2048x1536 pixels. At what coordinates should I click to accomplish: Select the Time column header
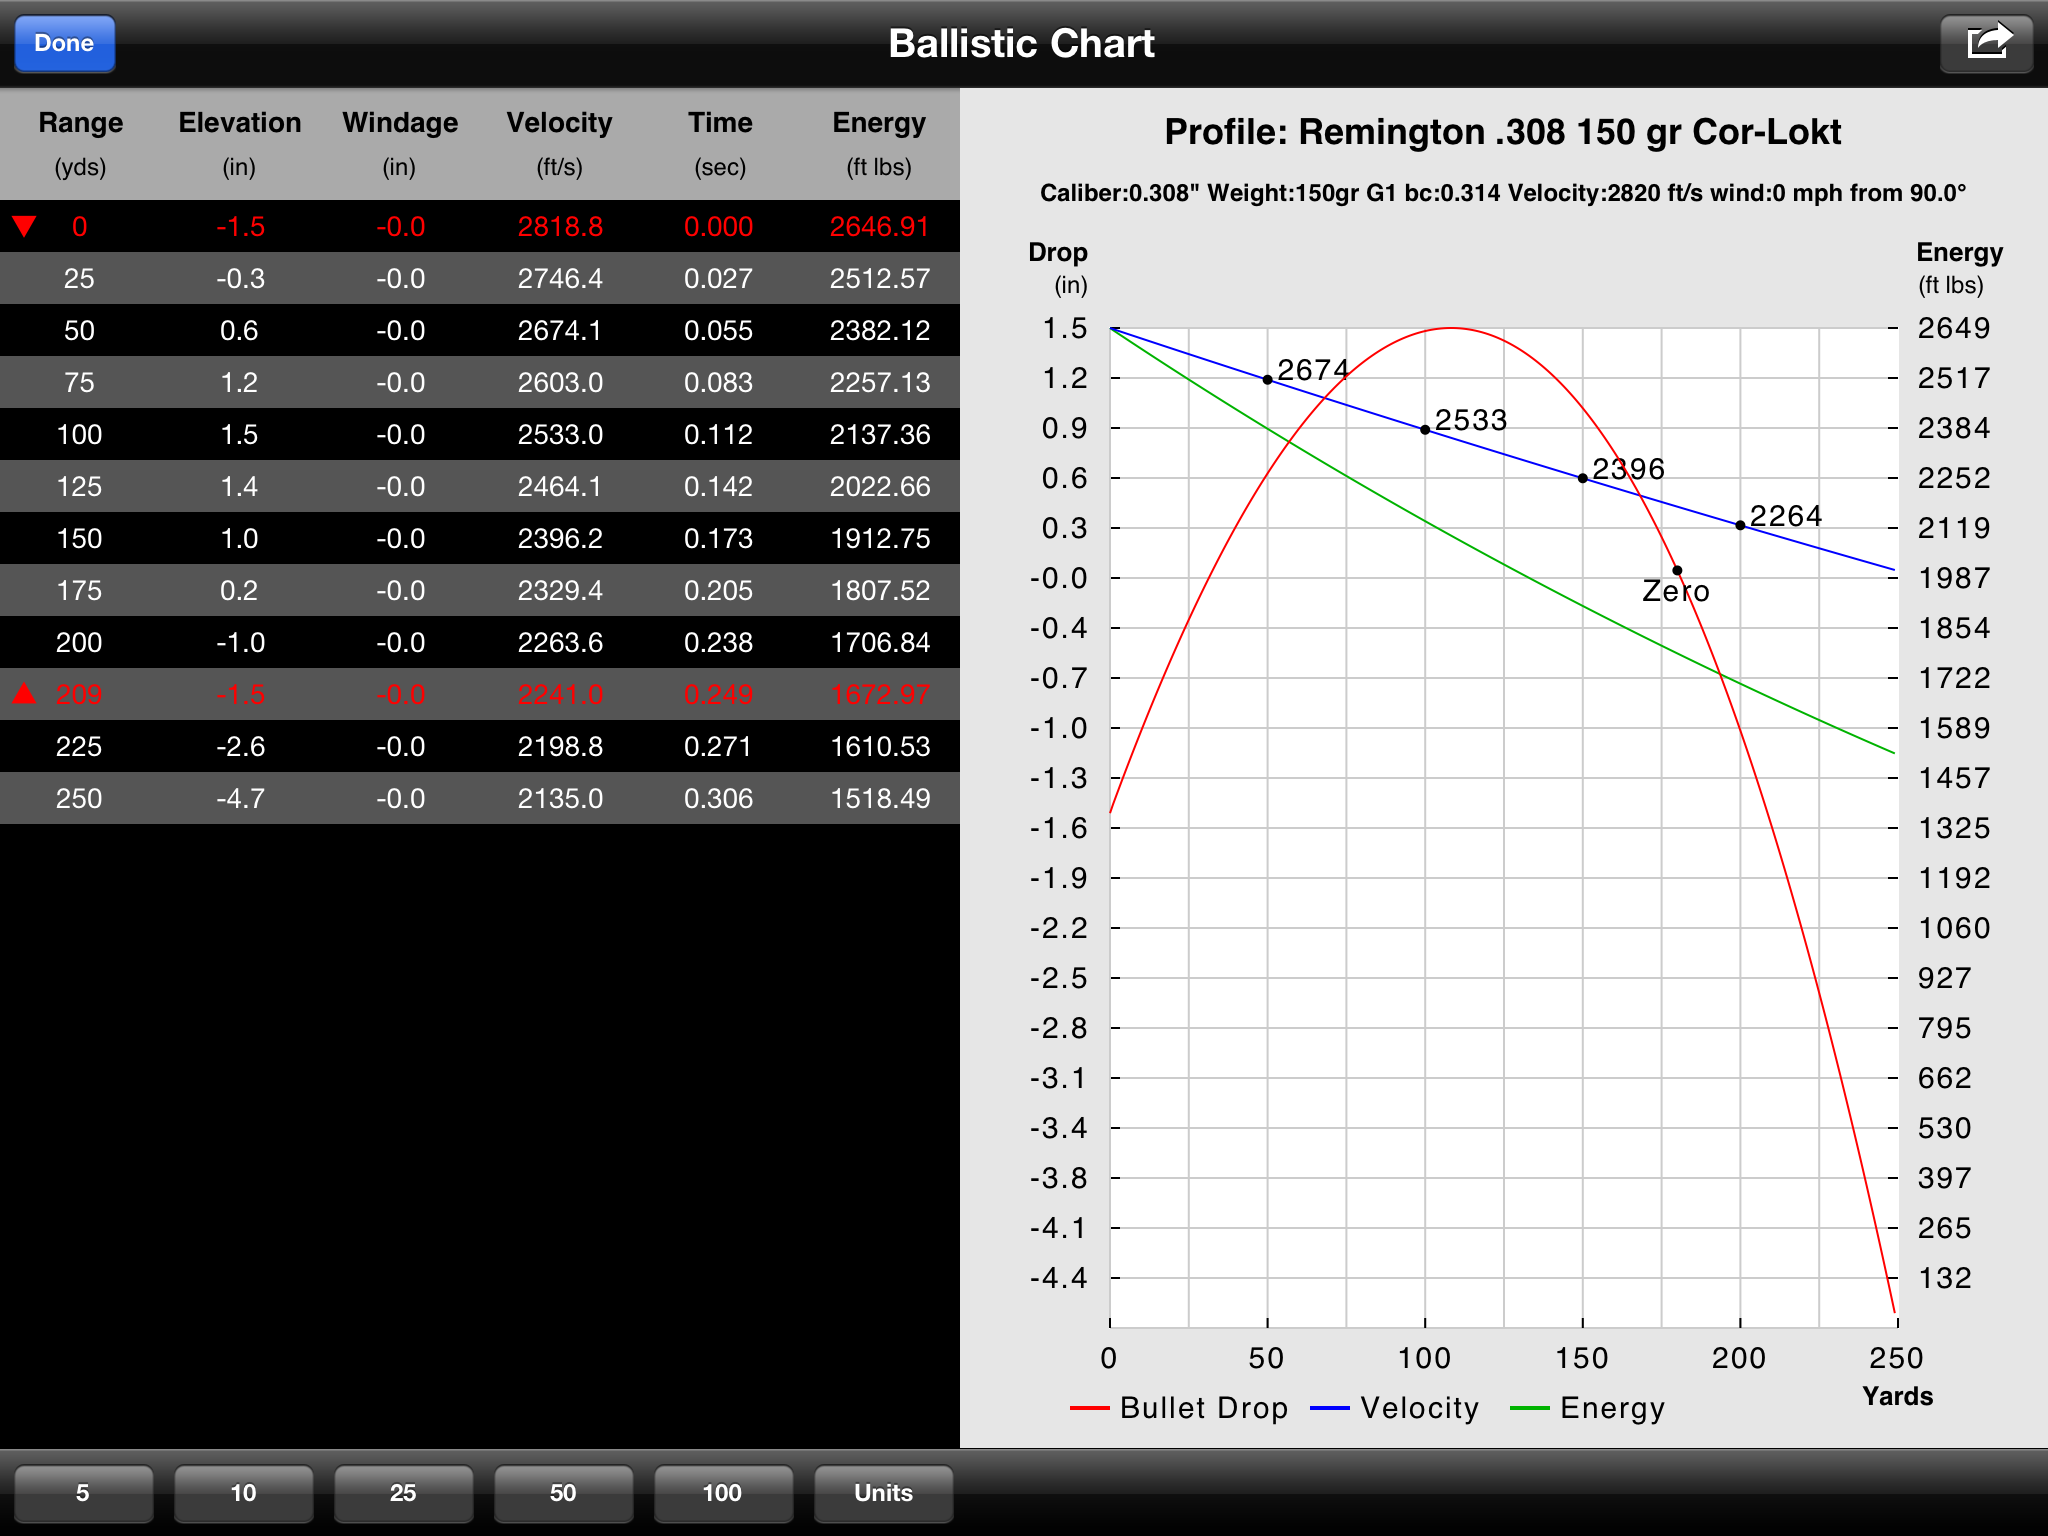coord(720,143)
